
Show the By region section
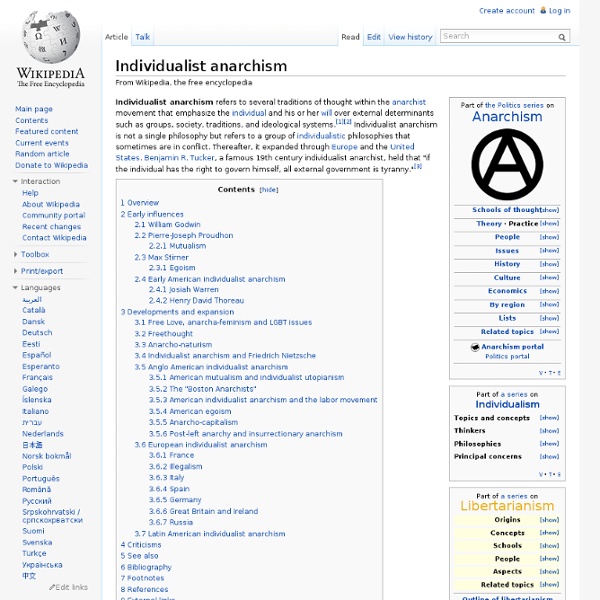pyautogui.click(x=549, y=305)
